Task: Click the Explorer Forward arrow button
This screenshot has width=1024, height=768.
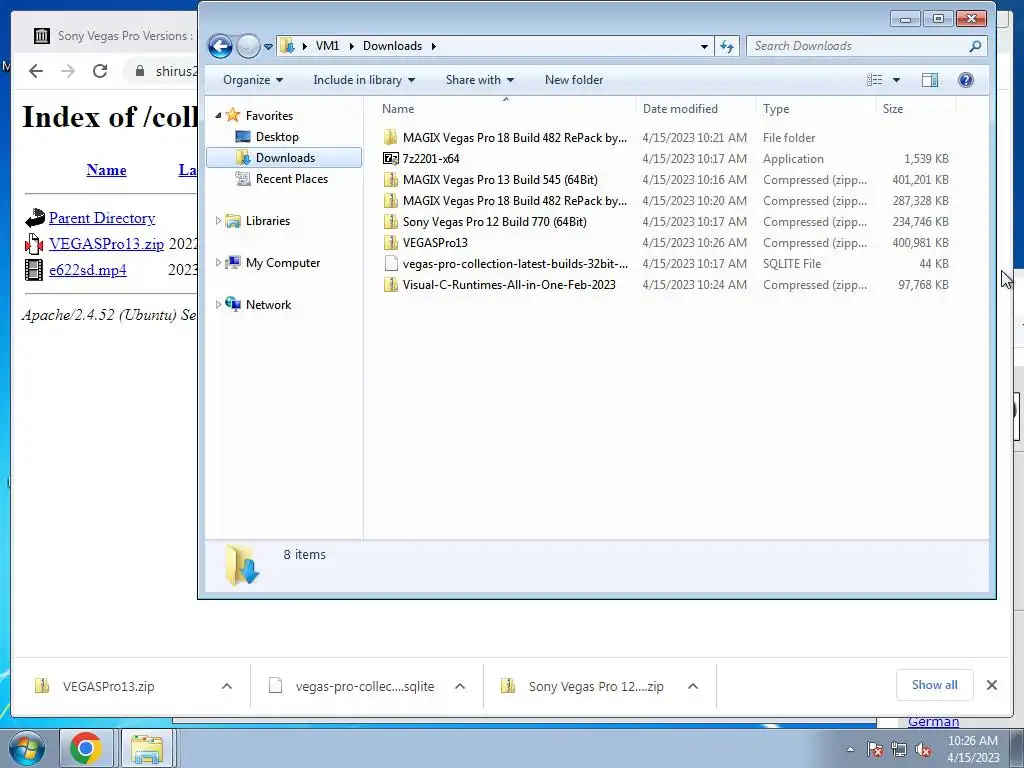Action: (248, 46)
